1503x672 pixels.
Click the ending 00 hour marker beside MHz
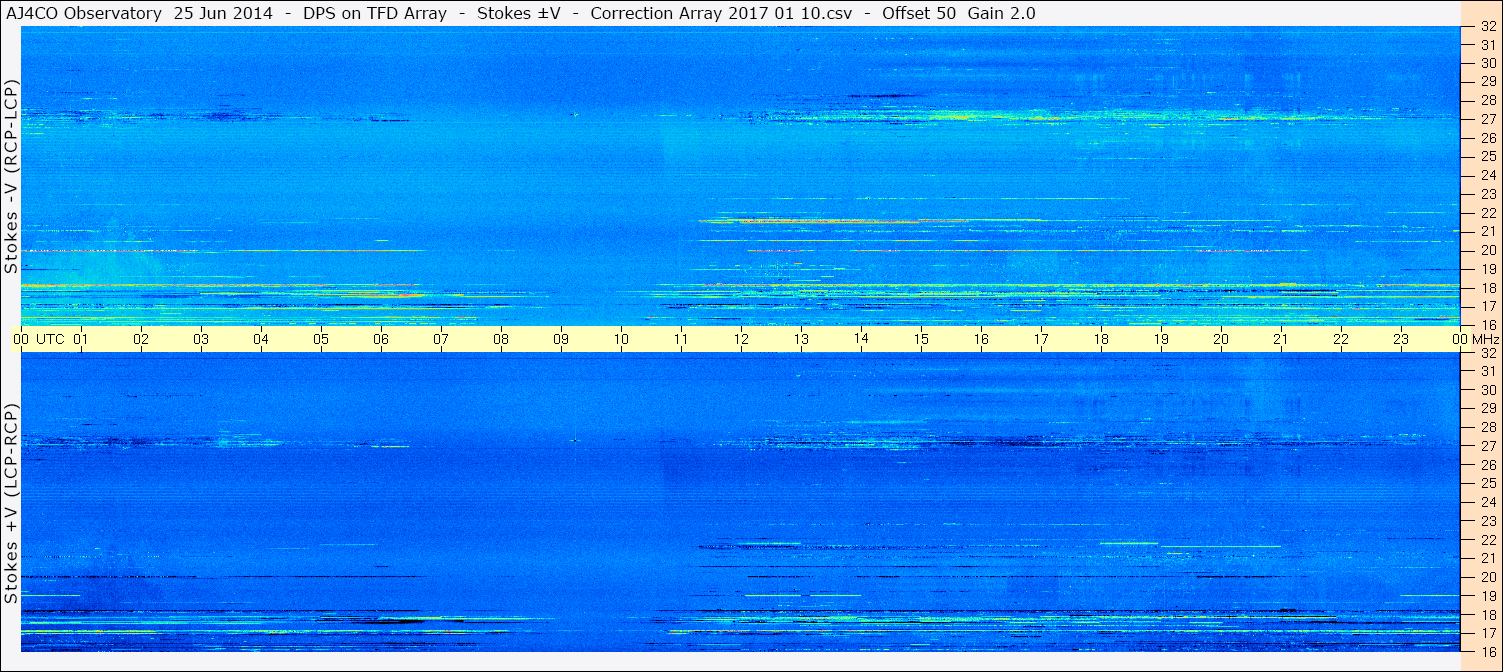coord(1461,339)
